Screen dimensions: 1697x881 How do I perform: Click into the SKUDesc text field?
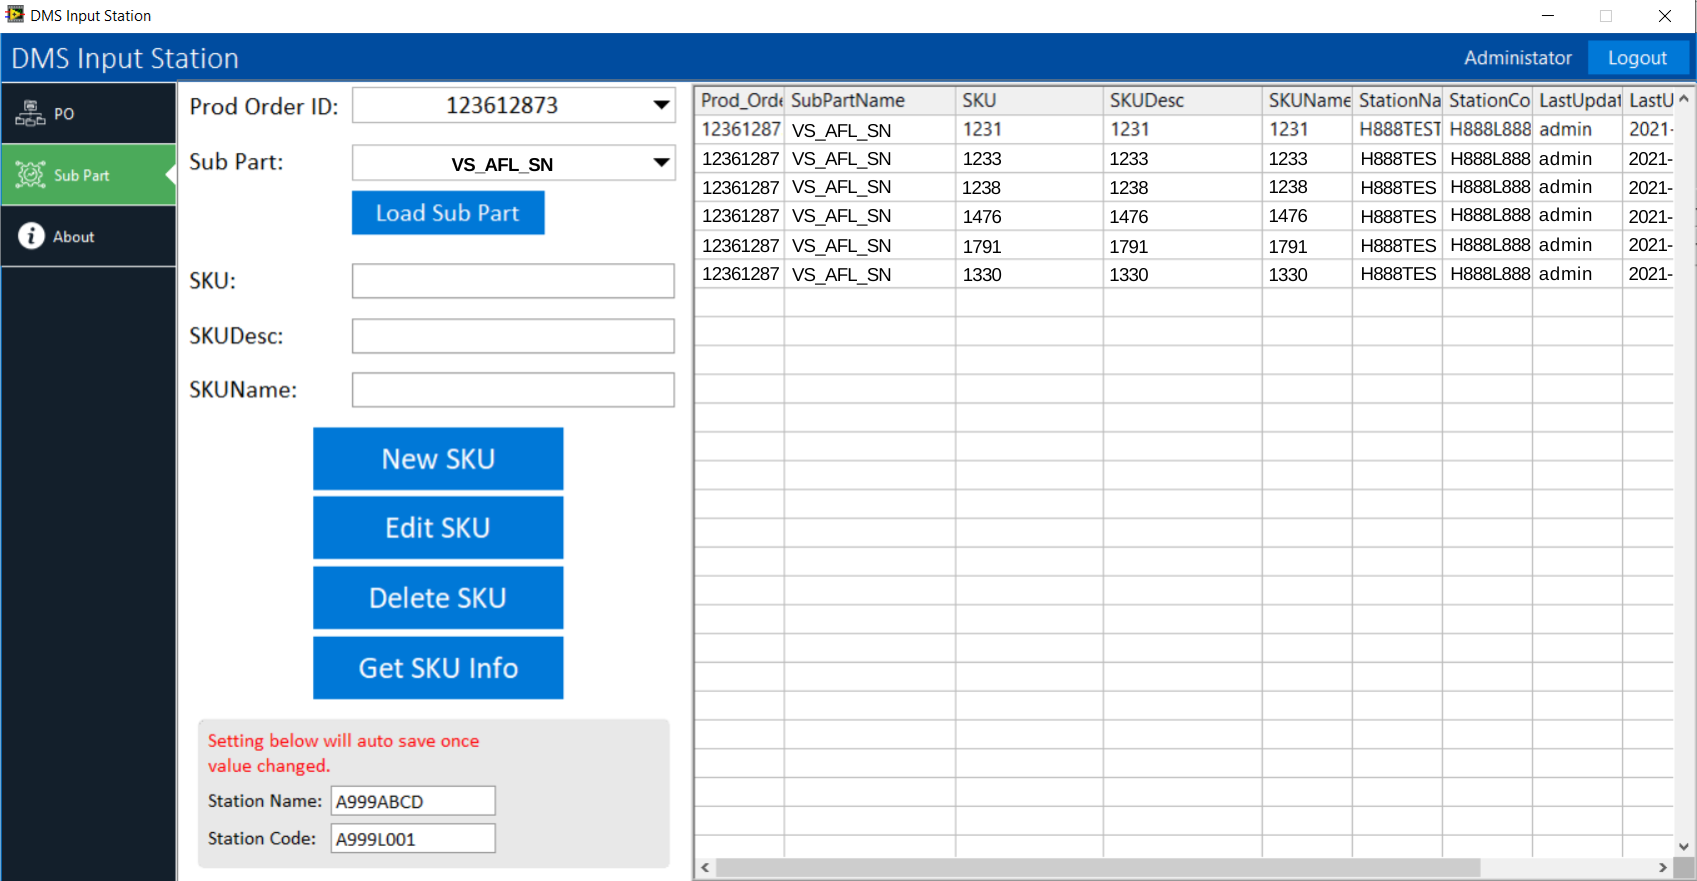513,336
